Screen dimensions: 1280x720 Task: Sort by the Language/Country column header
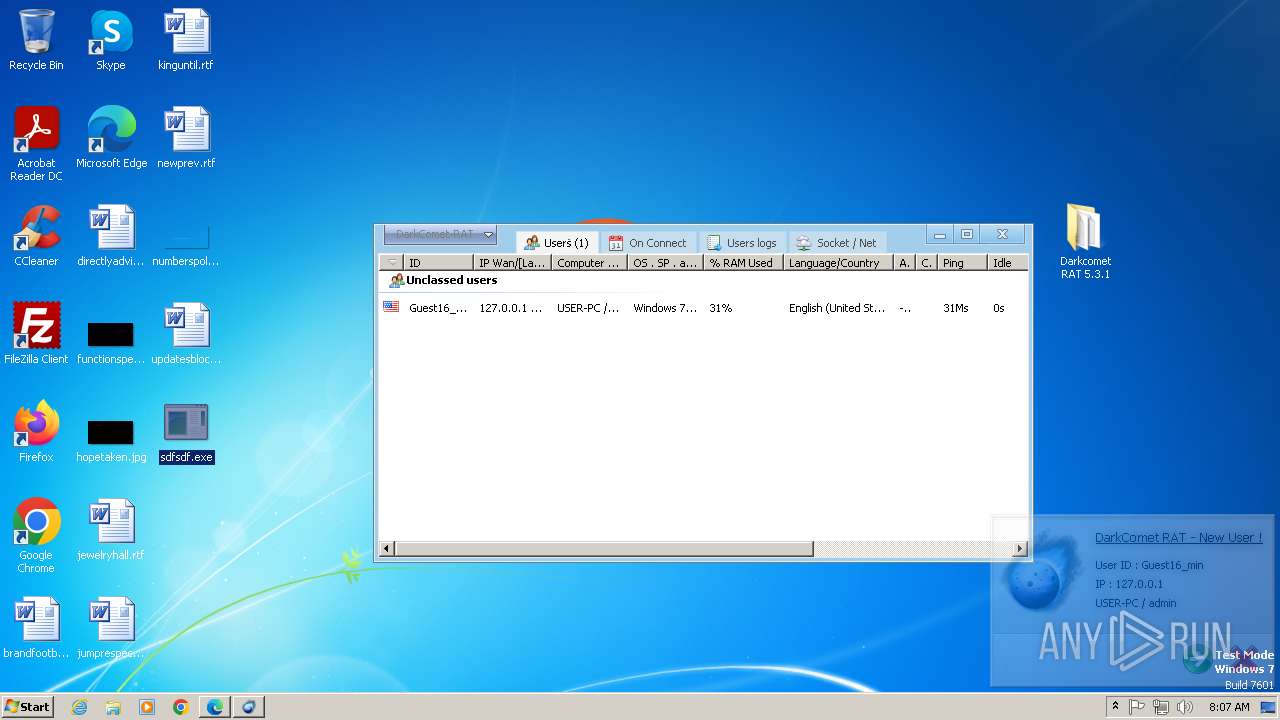pos(838,263)
